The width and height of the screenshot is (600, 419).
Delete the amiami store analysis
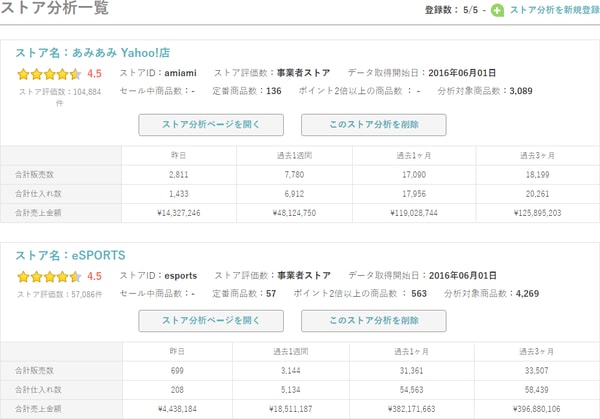coord(373,125)
